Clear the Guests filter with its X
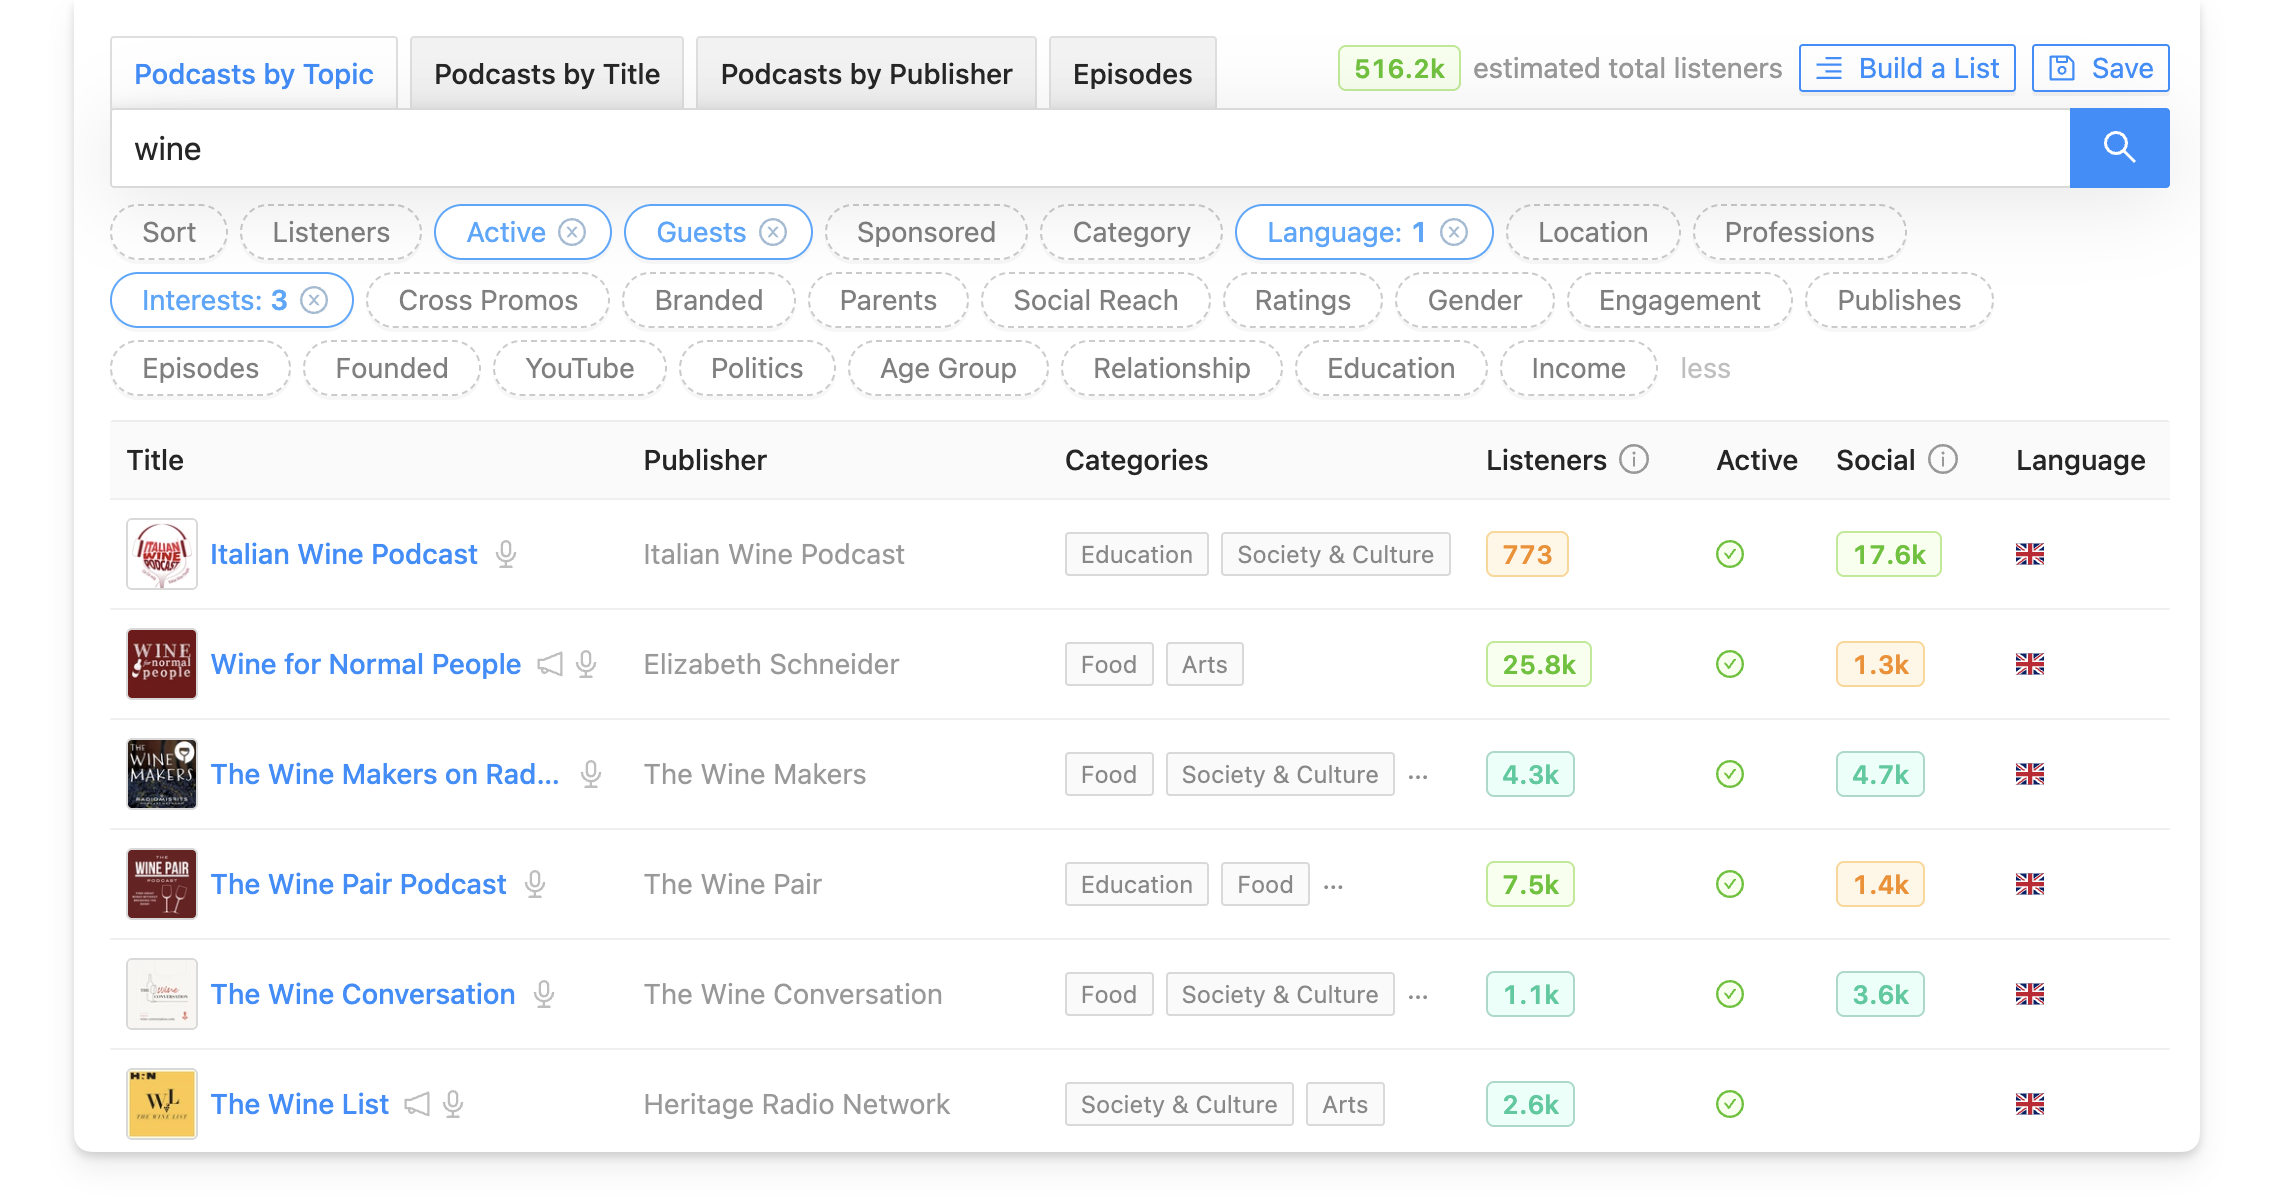2274x1196 pixels. (x=773, y=232)
